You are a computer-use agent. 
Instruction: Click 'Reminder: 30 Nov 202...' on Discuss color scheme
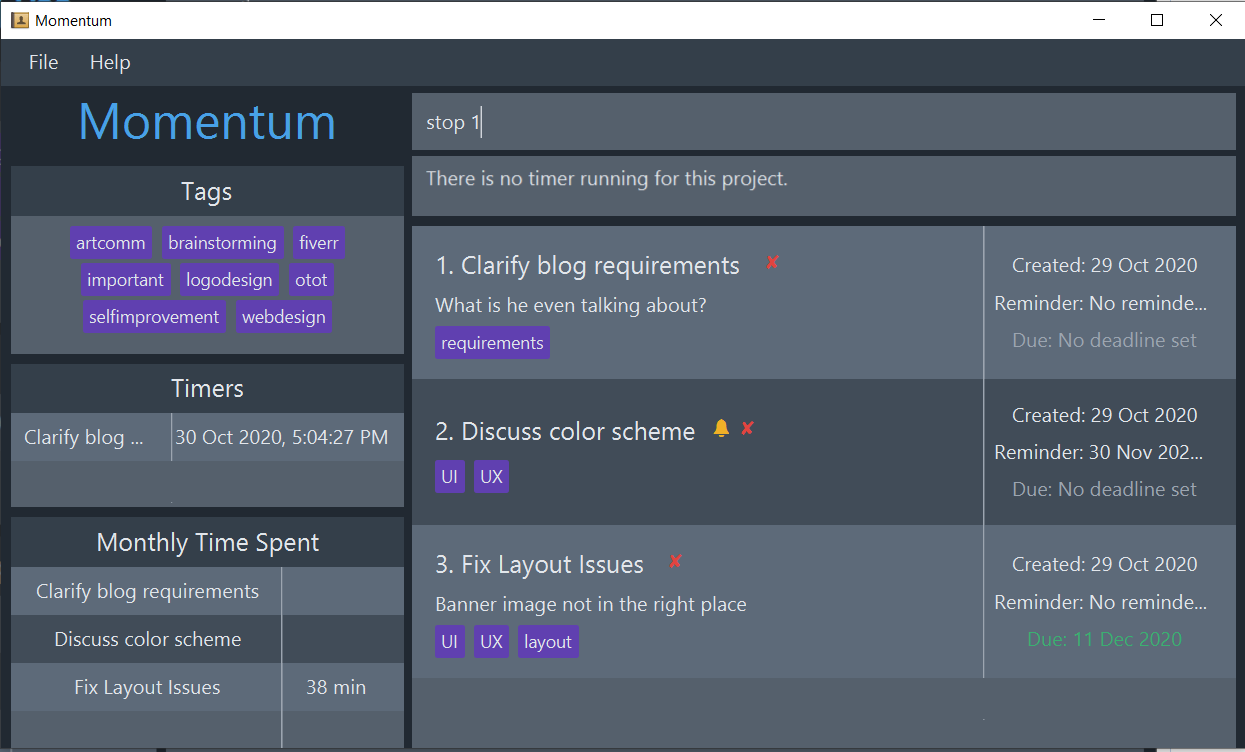pos(1099,452)
